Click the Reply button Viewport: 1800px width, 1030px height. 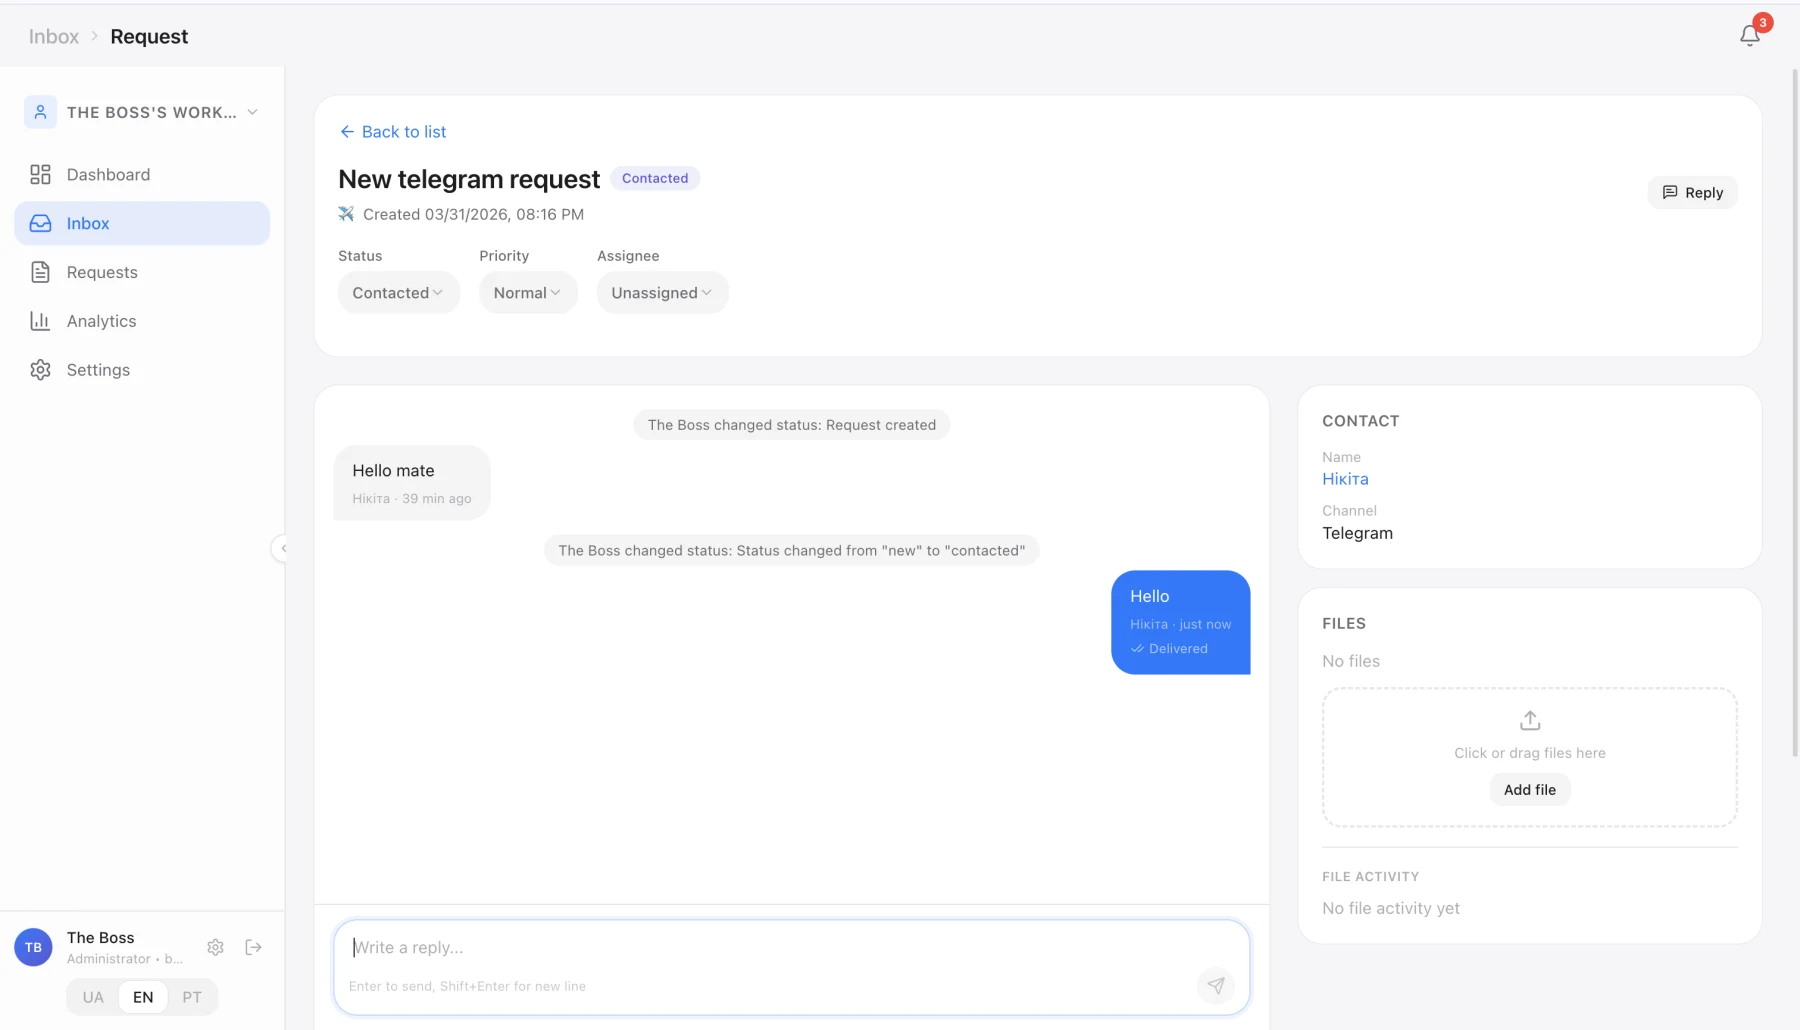point(1692,193)
